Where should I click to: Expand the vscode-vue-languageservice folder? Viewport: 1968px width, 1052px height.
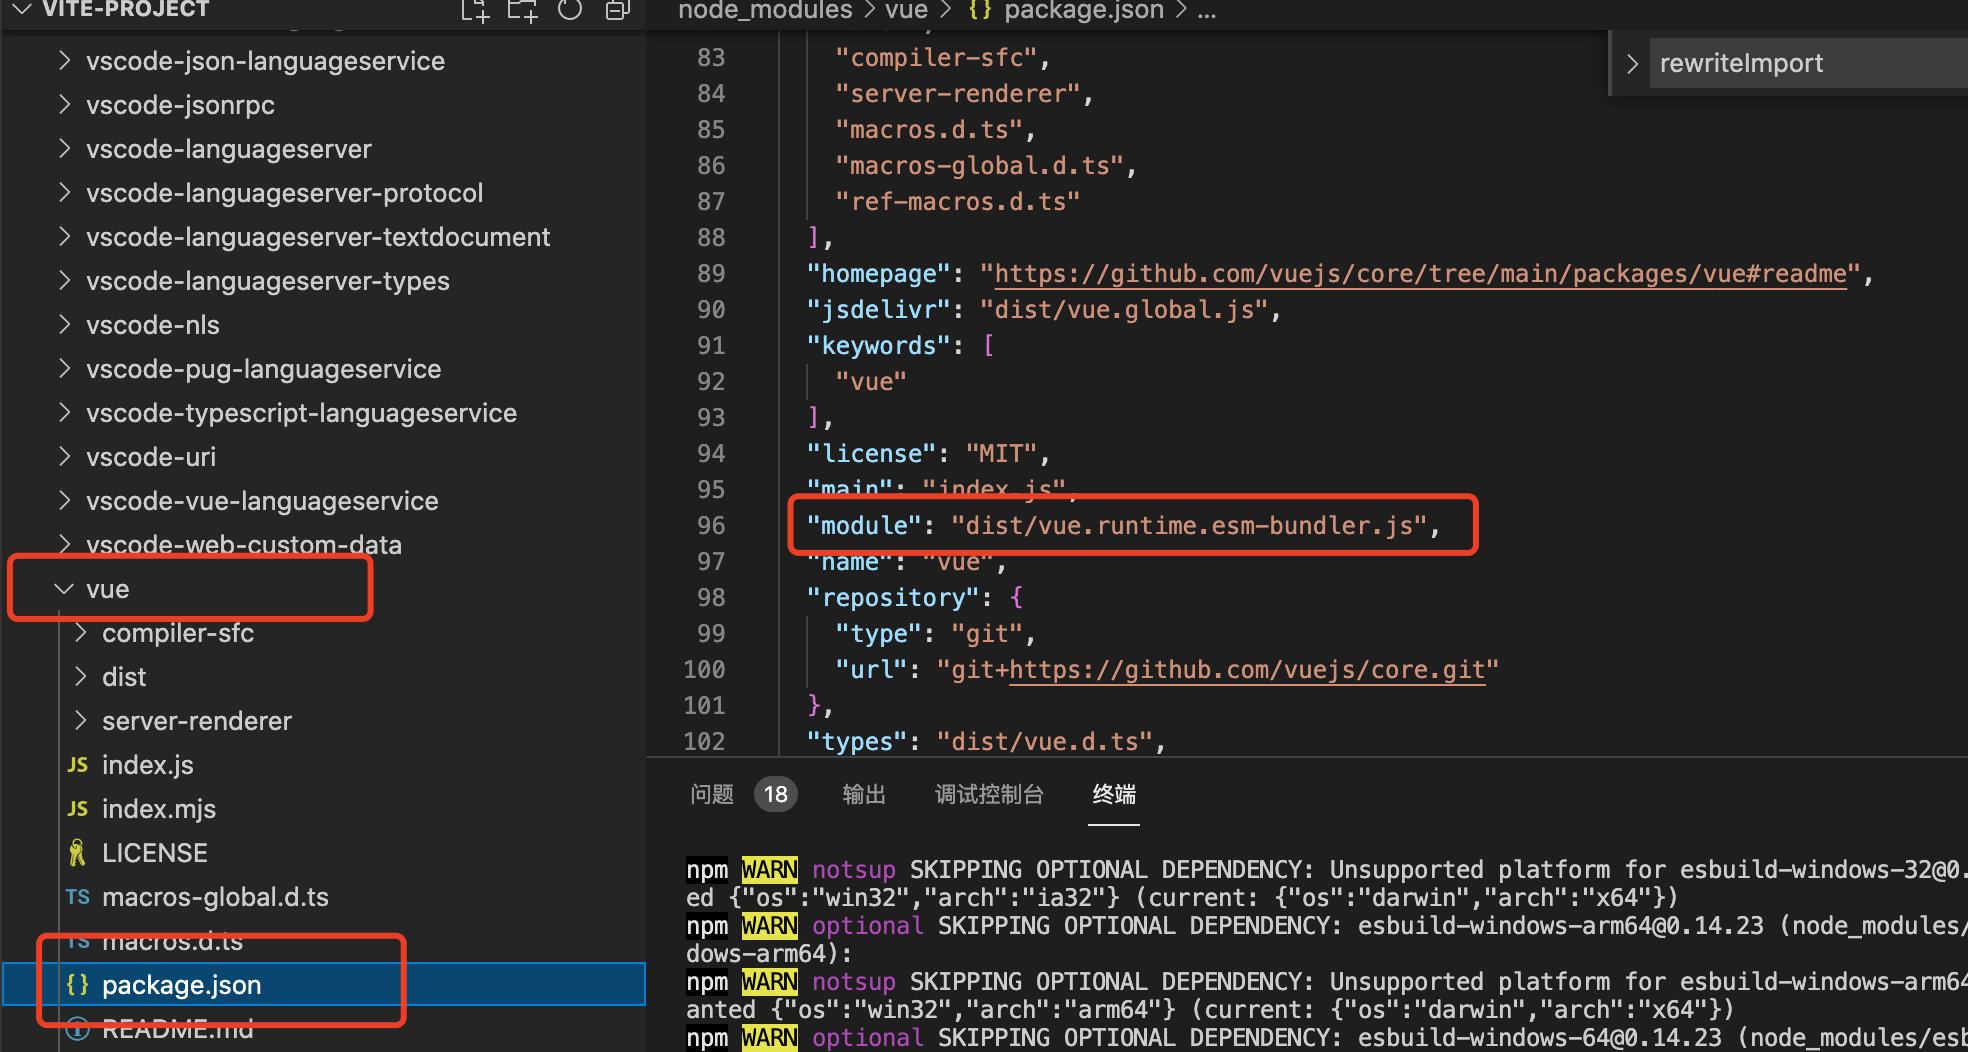[65, 501]
